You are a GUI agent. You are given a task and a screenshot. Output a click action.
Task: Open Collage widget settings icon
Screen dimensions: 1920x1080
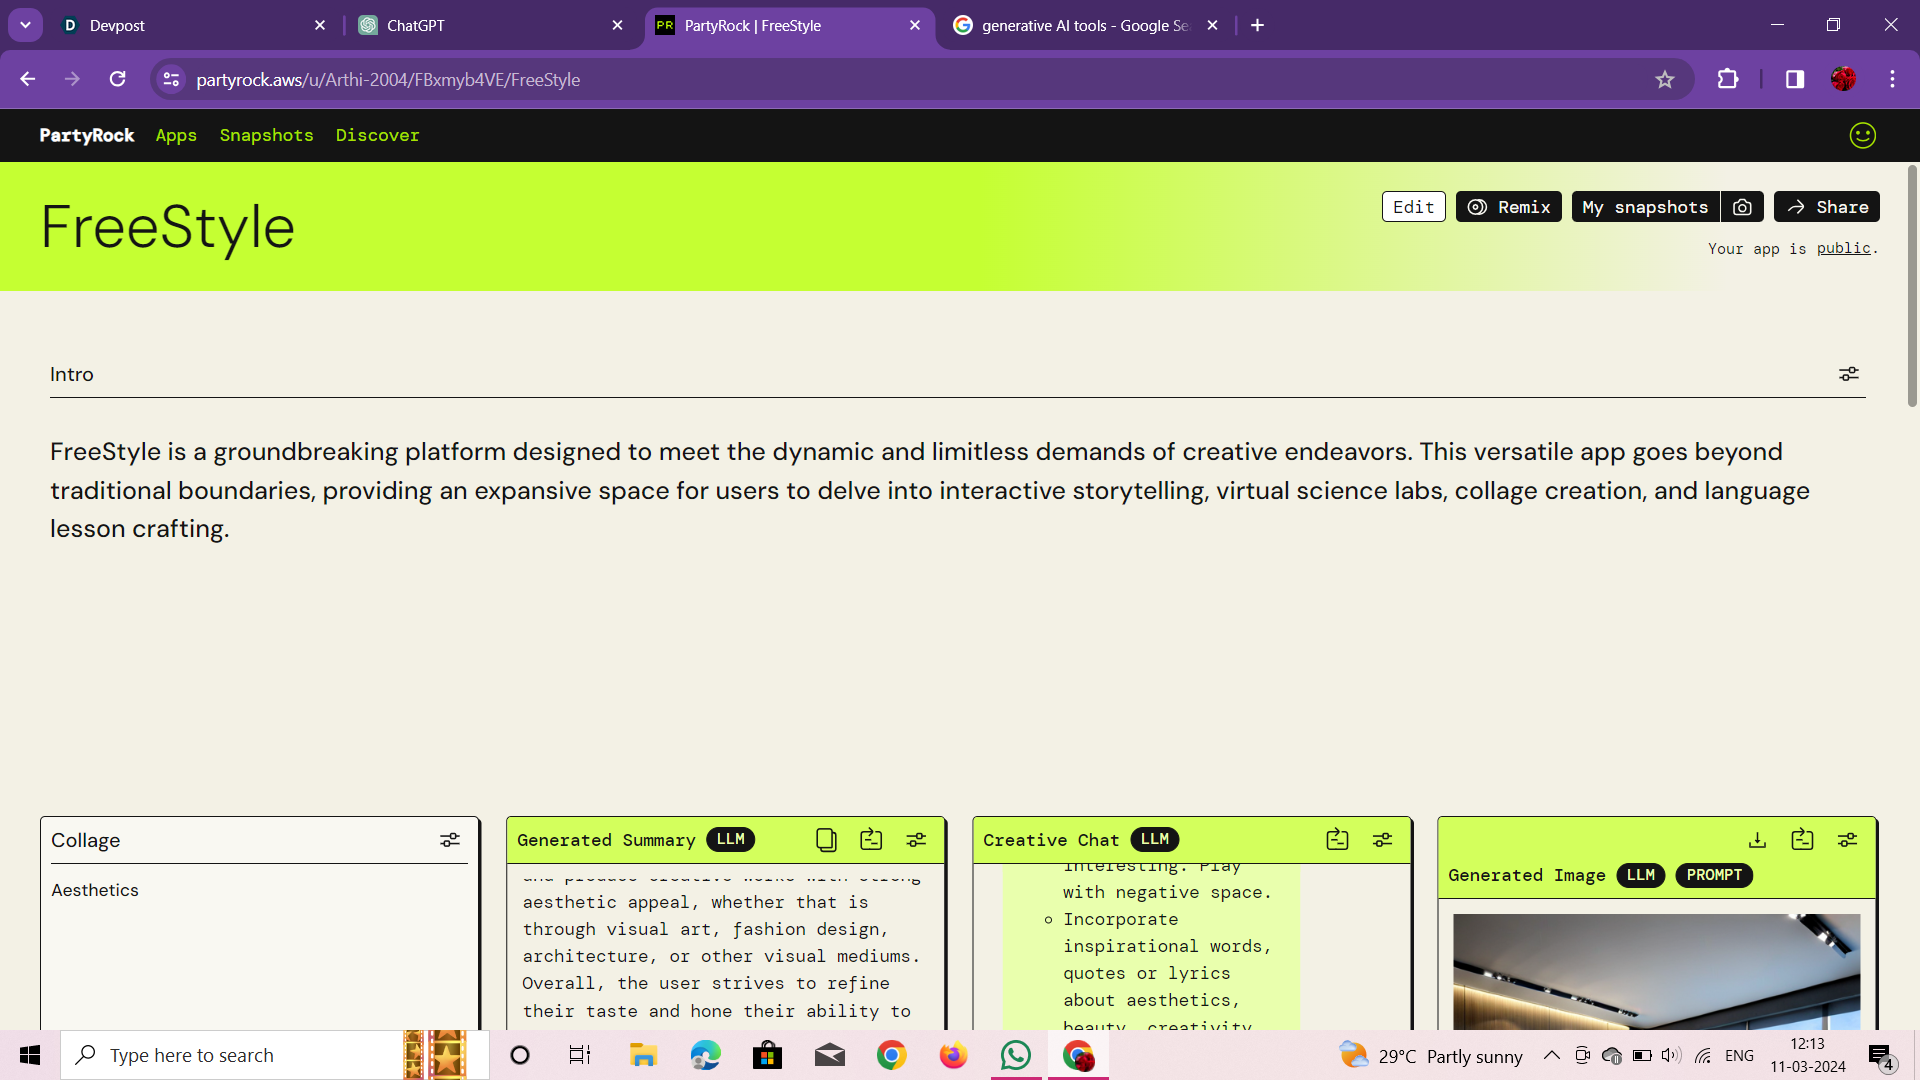coord(450,840)
